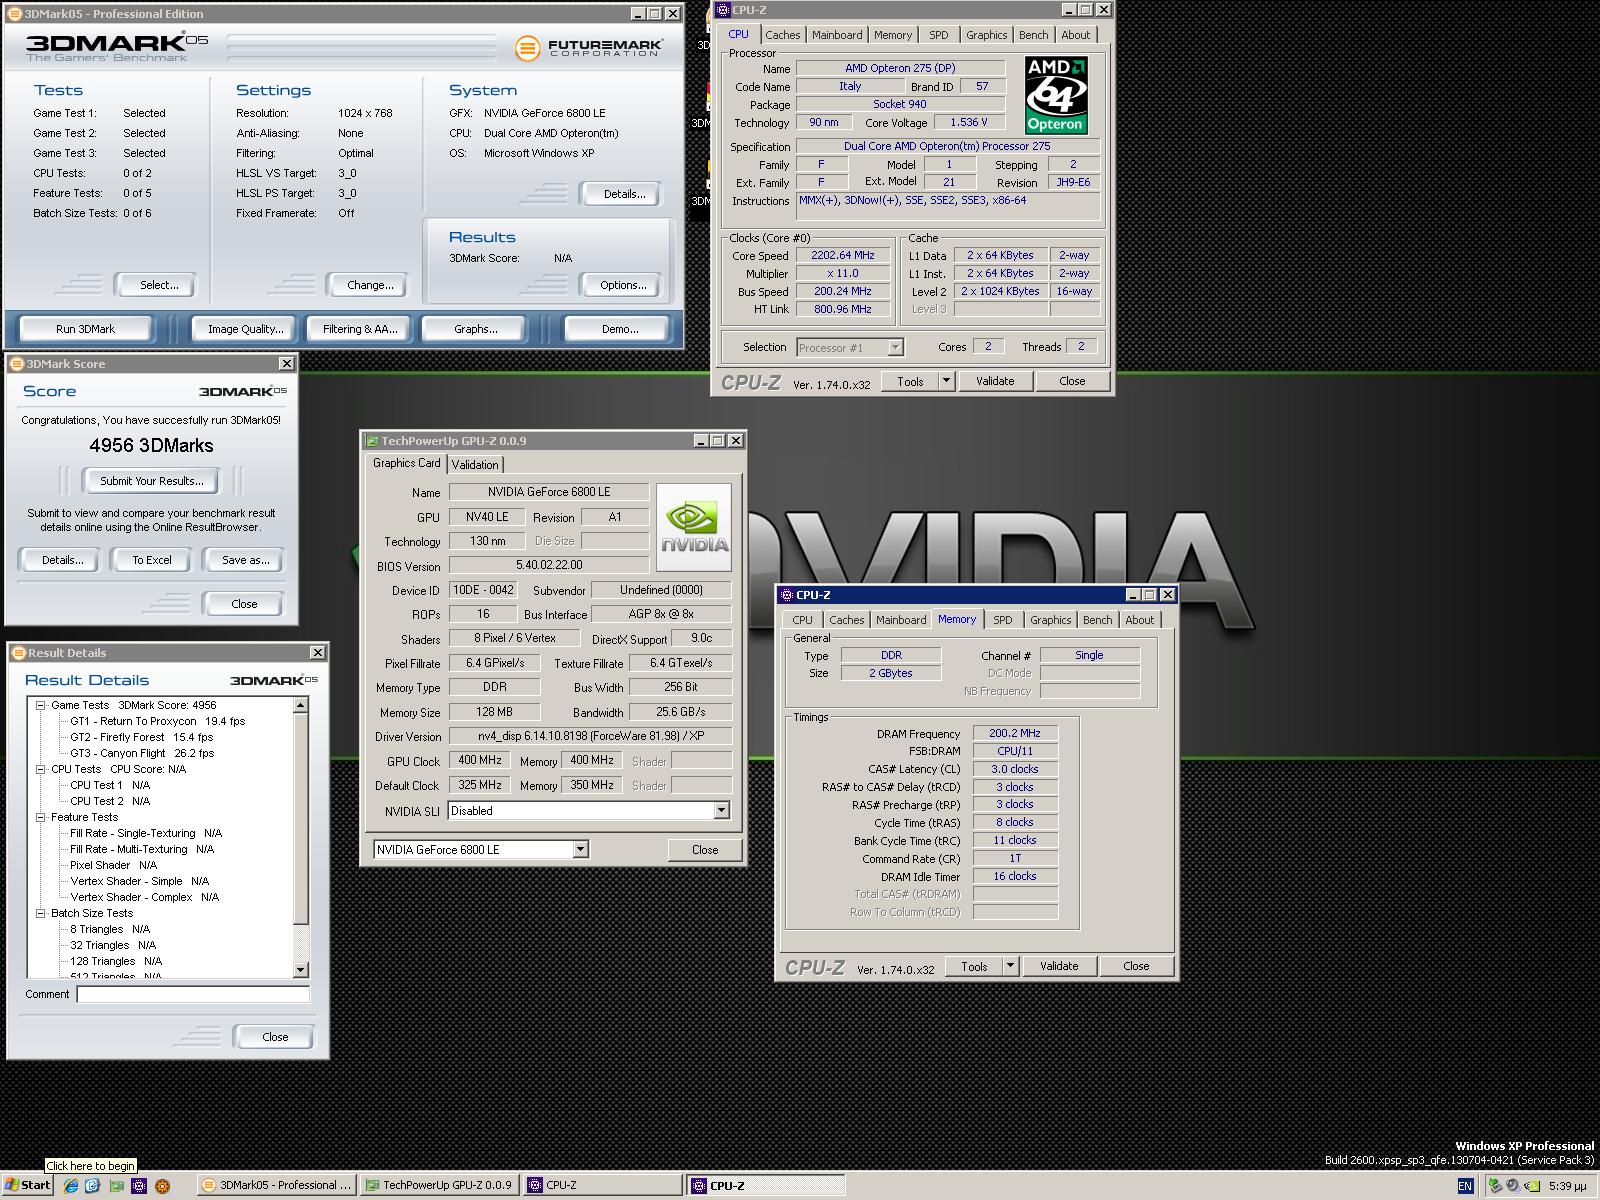
Task: Click Submit Your Results button
Action: point(152,481)
